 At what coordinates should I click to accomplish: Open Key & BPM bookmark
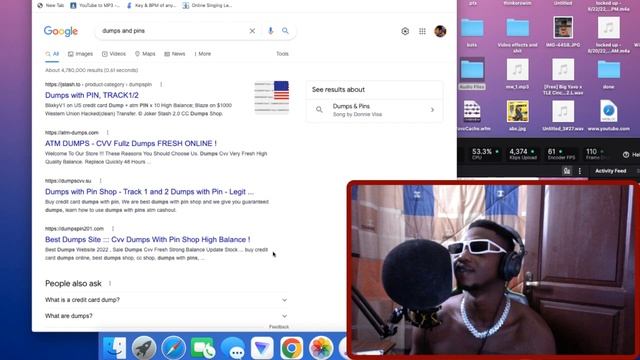tap(151, 5)
